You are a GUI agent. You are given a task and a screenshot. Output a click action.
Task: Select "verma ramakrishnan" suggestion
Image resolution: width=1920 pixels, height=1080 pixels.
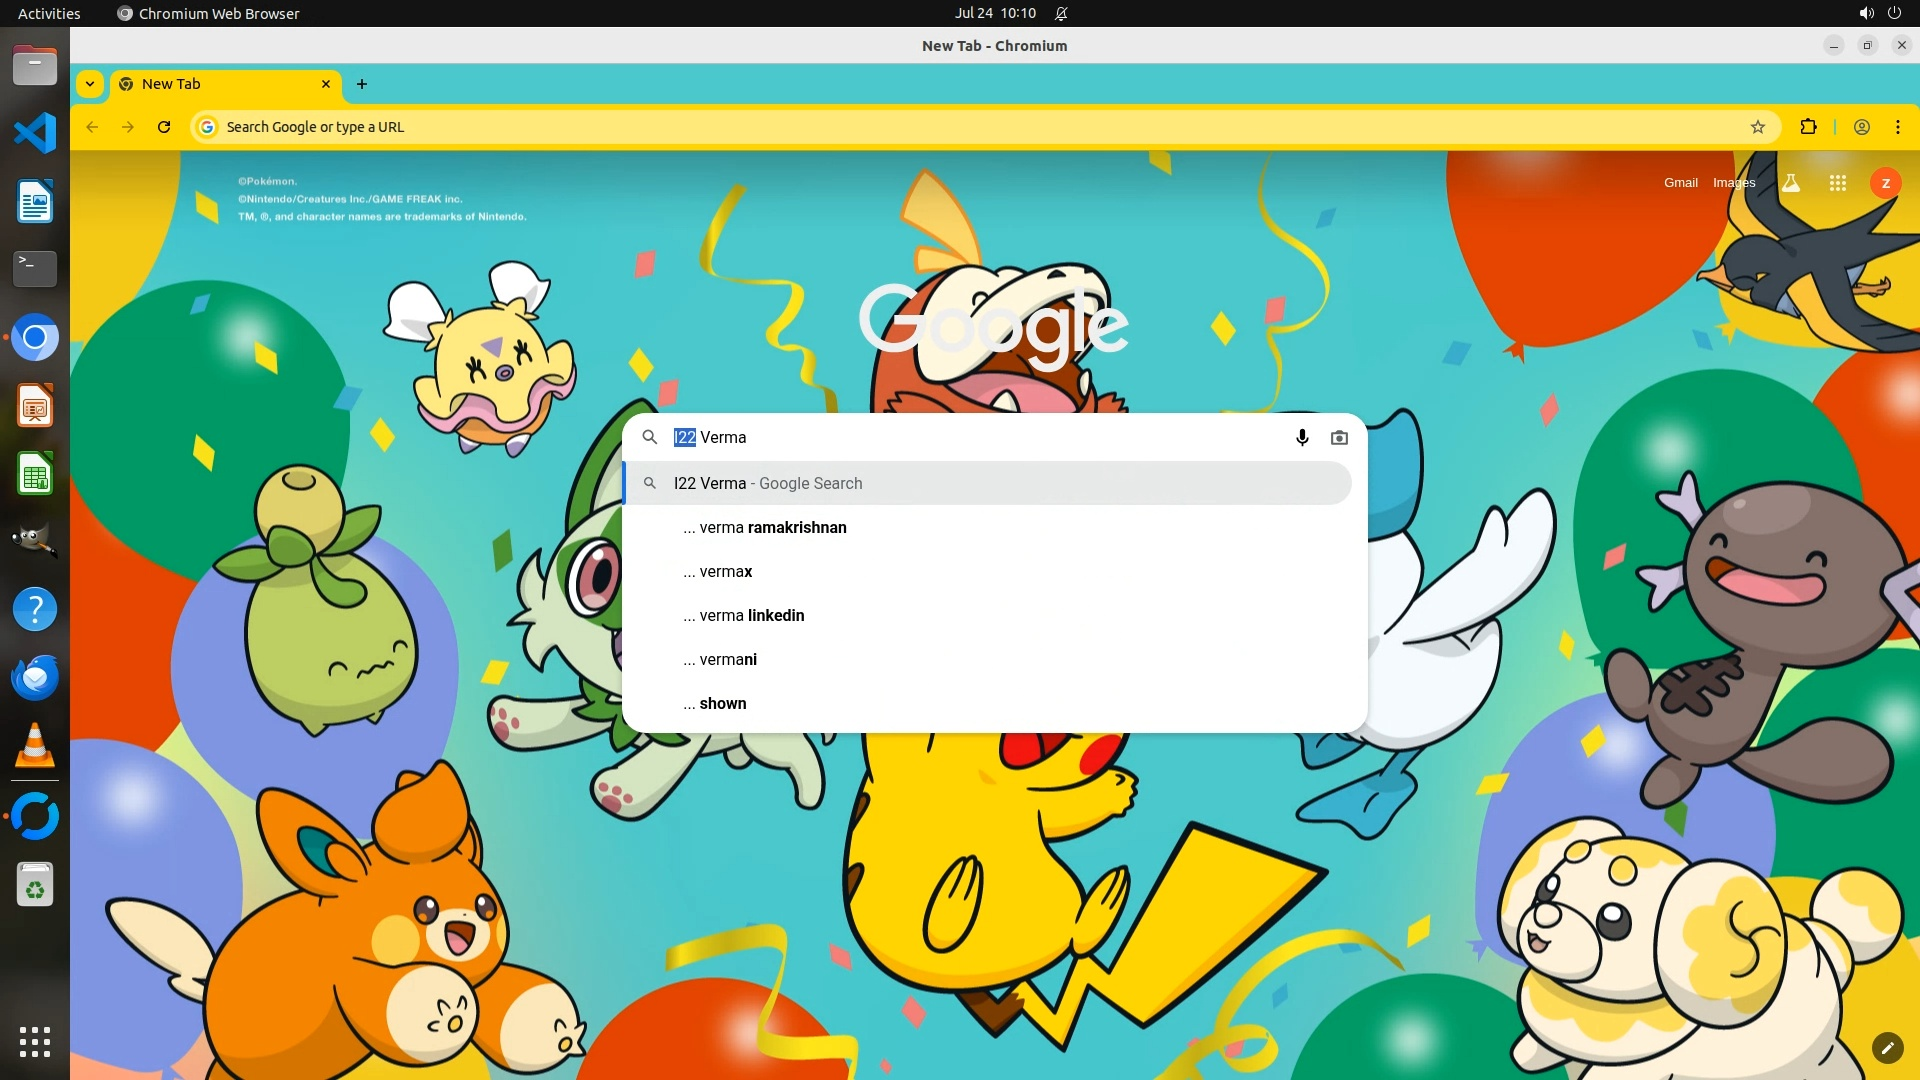click(772, 528)
